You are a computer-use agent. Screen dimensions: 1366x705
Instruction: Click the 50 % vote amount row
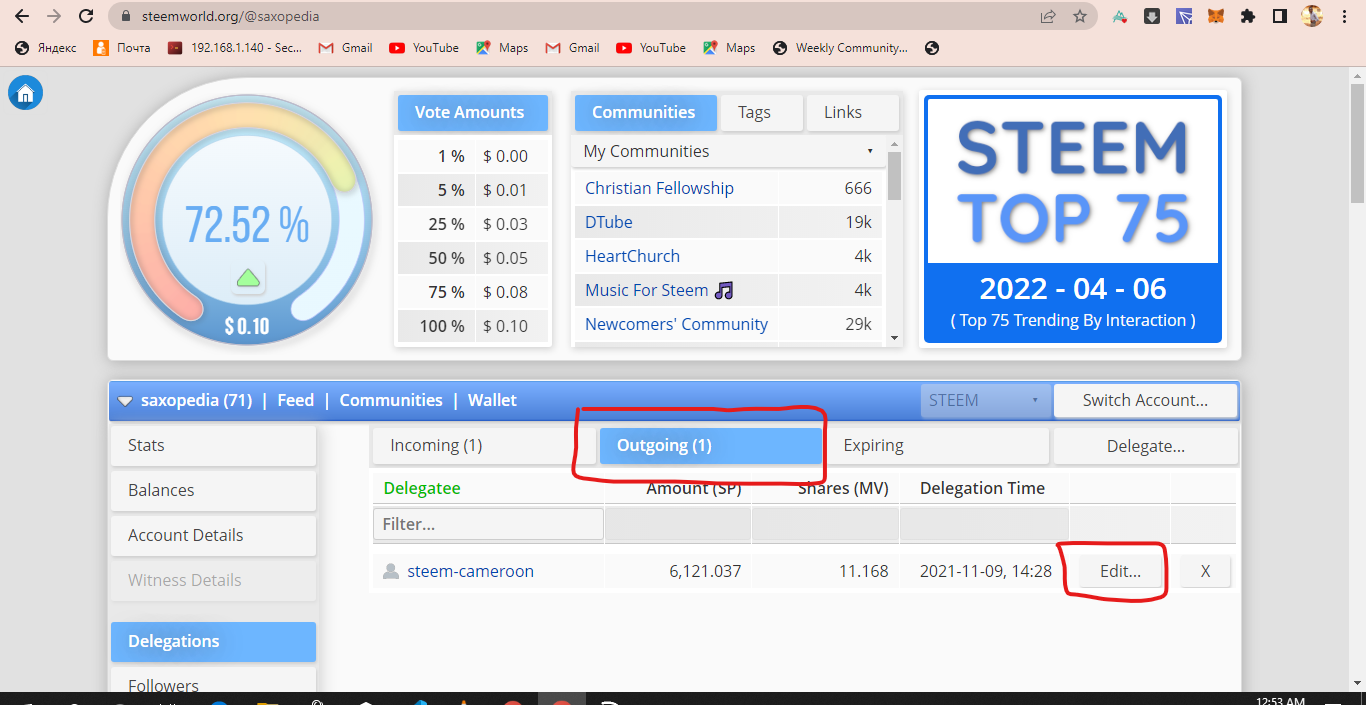coord(473,258)
